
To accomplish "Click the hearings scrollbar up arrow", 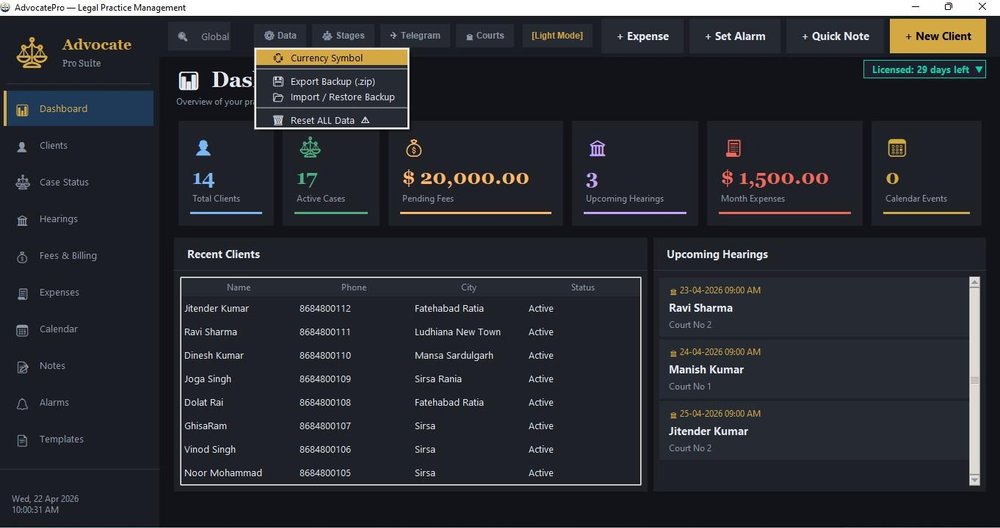I will click(x=974, y=282).
